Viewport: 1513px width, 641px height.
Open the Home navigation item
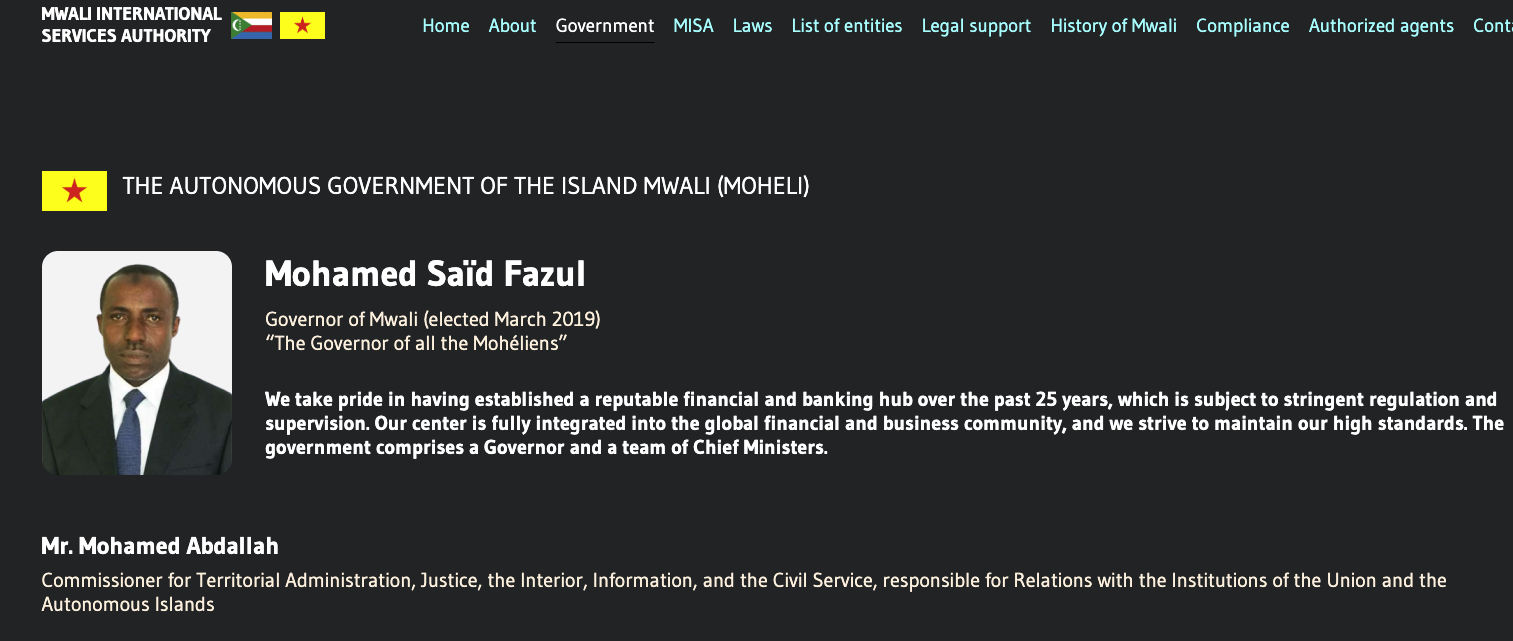445,26
